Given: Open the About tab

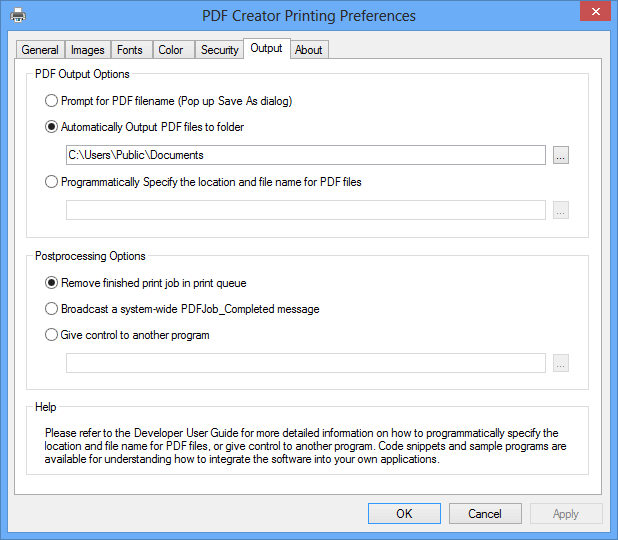Looking at the screenshot, I should coord(309,50).
